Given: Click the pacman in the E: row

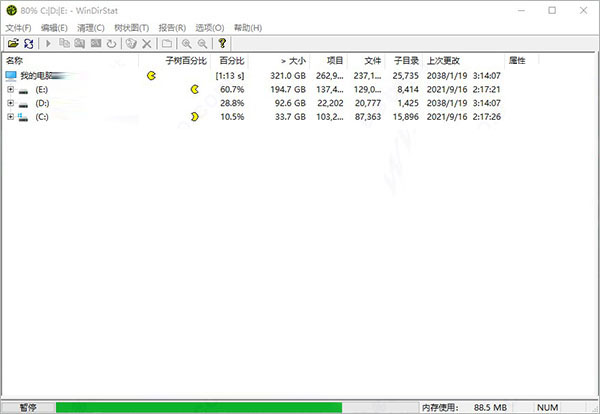Looking at the screenshot, I should click(x=195, y=90).
